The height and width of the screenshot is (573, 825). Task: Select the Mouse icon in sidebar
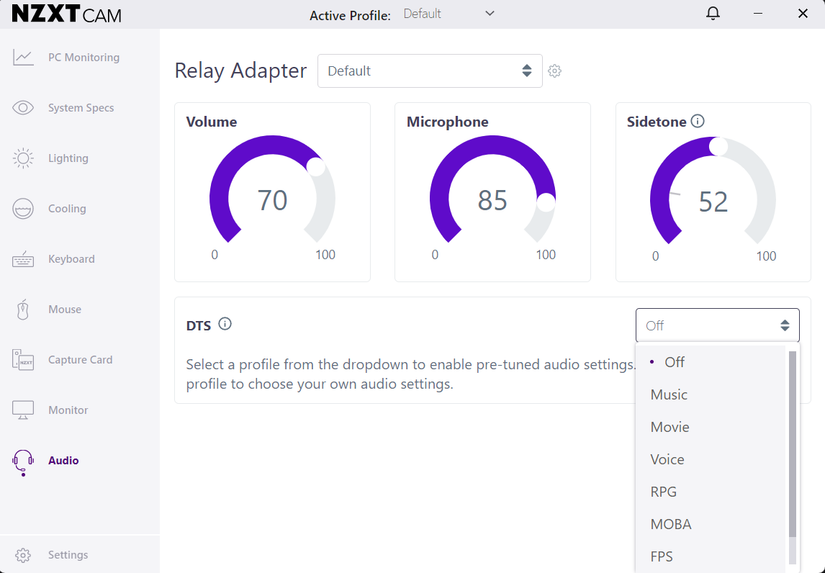[23, 310]
